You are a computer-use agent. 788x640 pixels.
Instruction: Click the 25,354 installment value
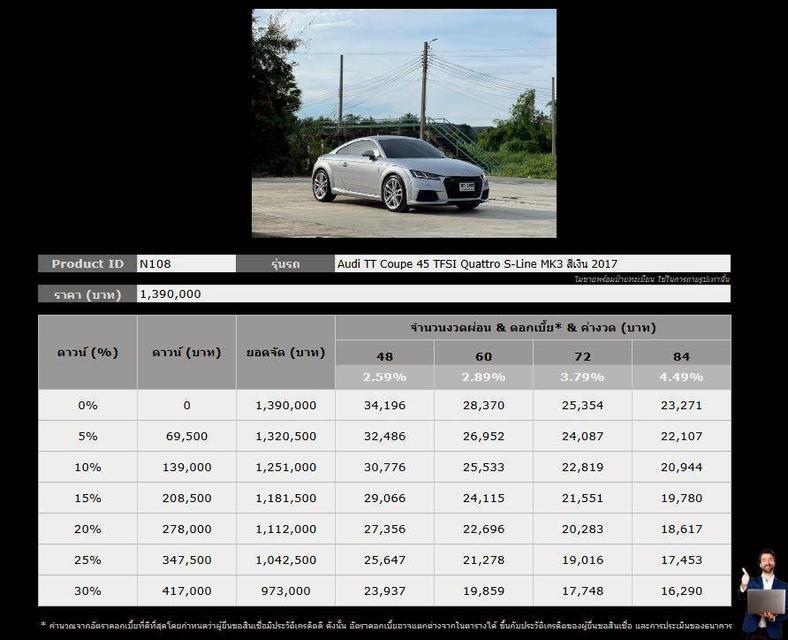tap(582, 405)
